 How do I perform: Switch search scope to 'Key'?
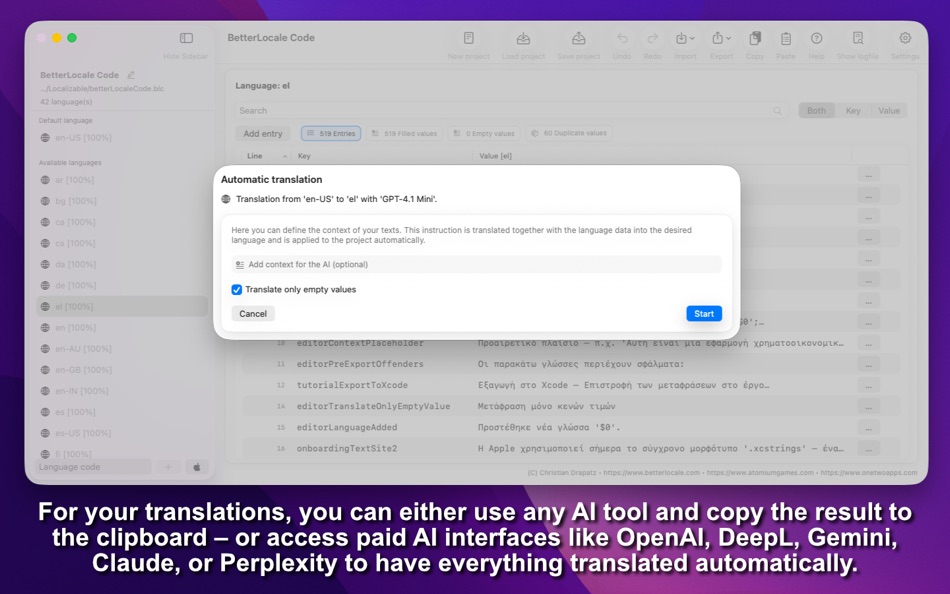(x=853, y=110)
